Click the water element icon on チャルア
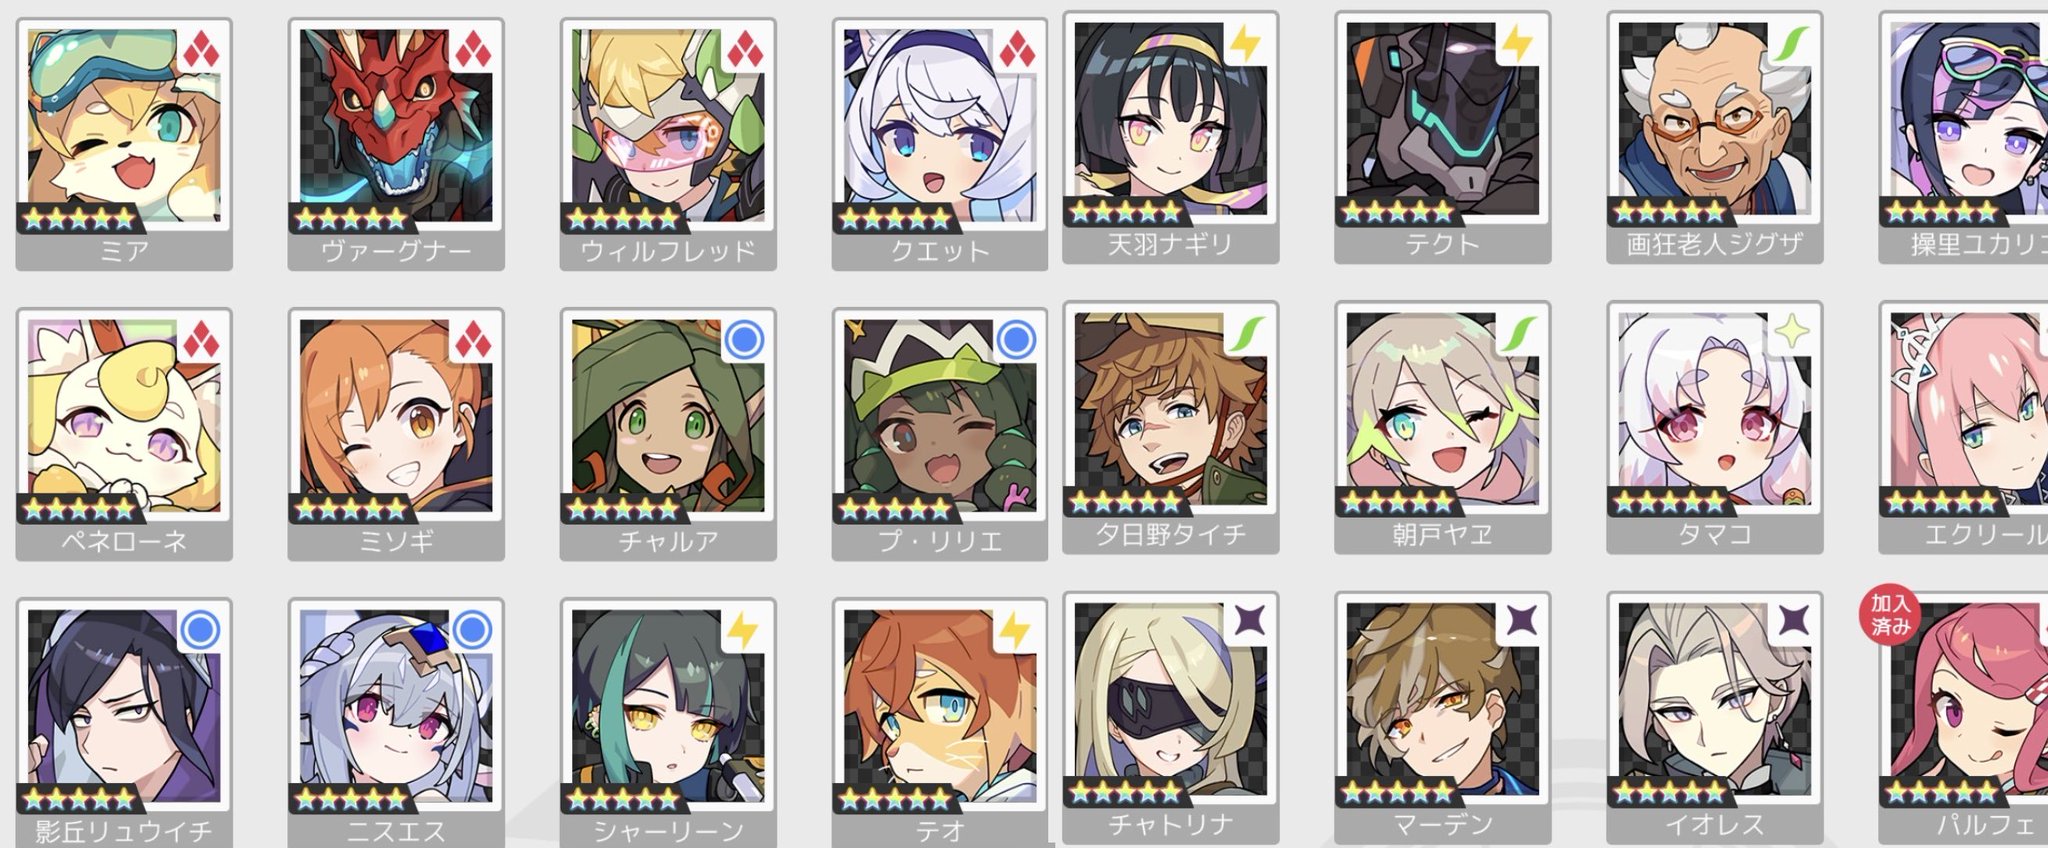The image size is (2048, 848). (743, 340)
